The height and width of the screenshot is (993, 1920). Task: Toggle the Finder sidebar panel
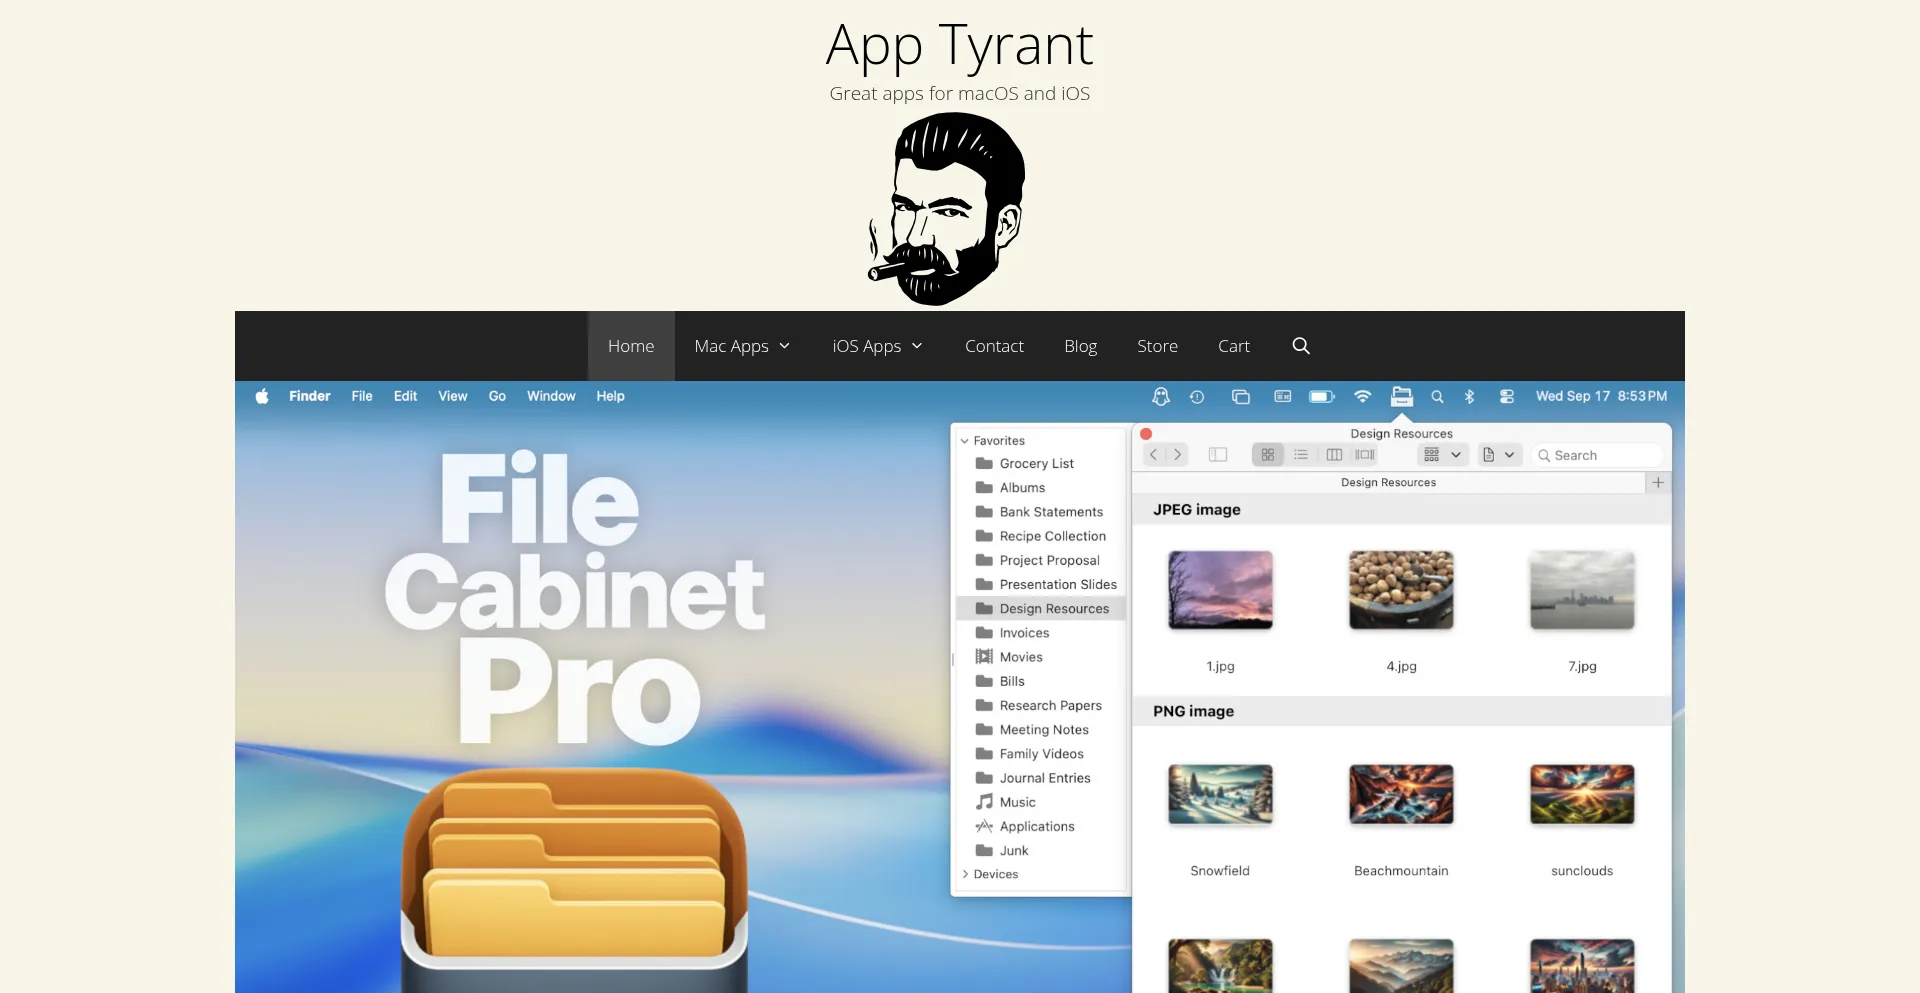[x=1218, y=454]
